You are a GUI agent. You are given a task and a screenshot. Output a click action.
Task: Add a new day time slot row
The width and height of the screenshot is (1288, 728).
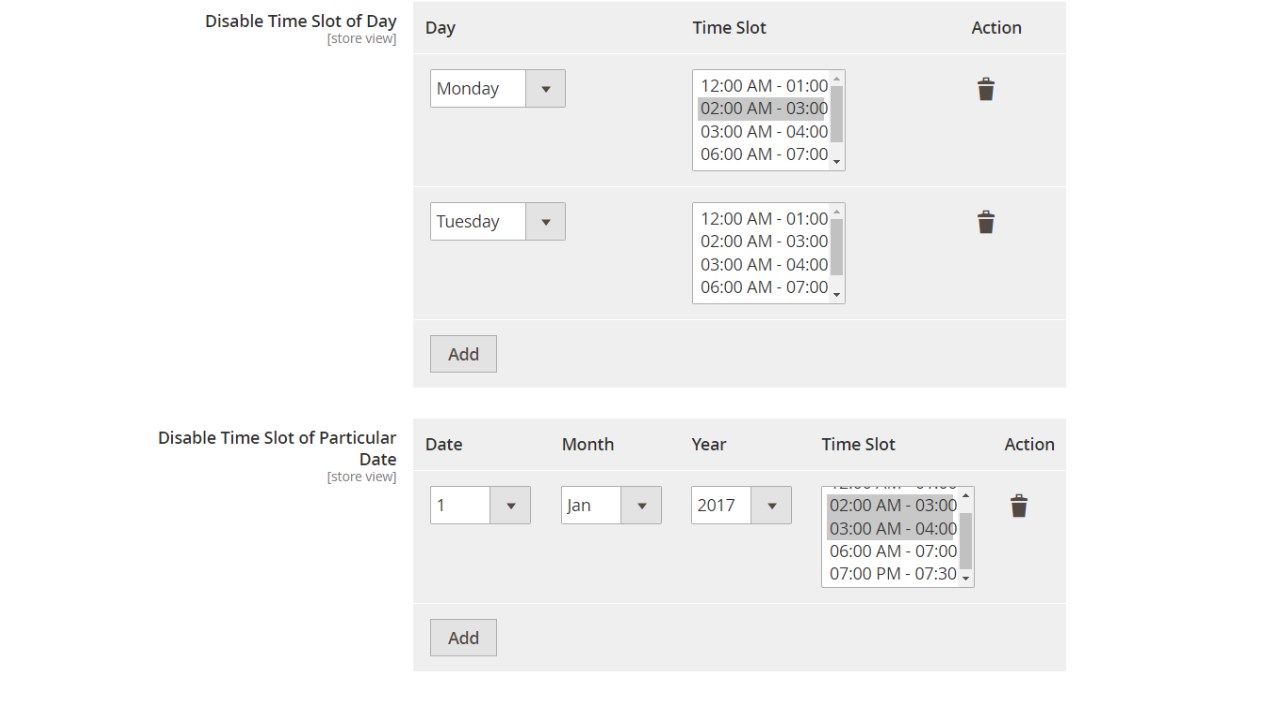click(x=463, y=354)
